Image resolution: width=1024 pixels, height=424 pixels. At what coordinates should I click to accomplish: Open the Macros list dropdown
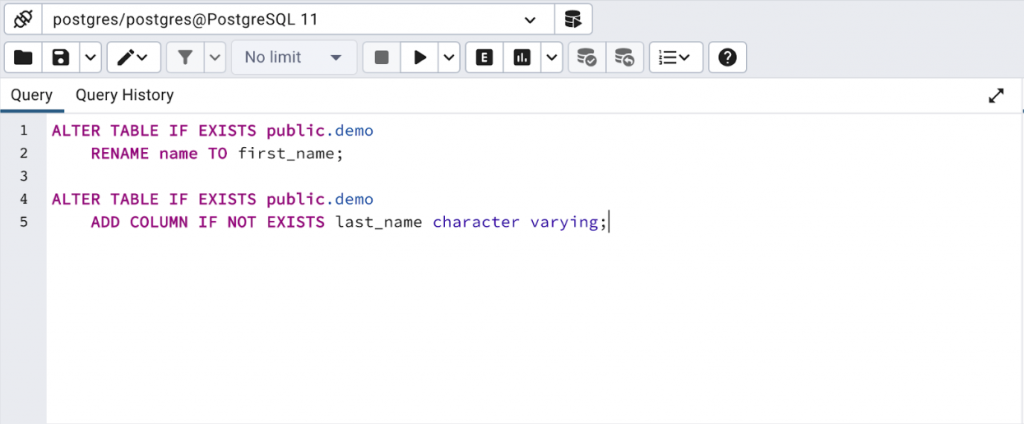click(x=676, y=58)
